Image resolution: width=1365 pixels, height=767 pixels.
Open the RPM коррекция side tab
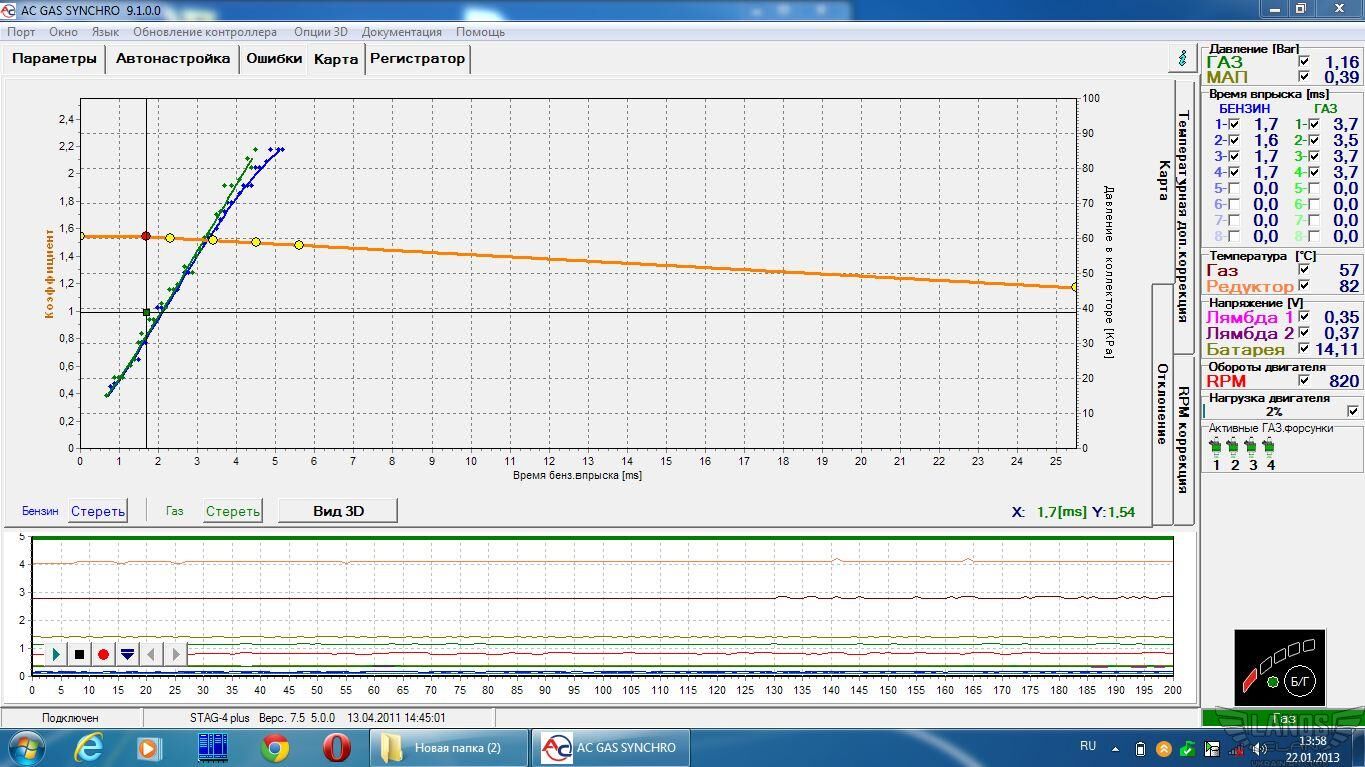[x=1183, y=440]
